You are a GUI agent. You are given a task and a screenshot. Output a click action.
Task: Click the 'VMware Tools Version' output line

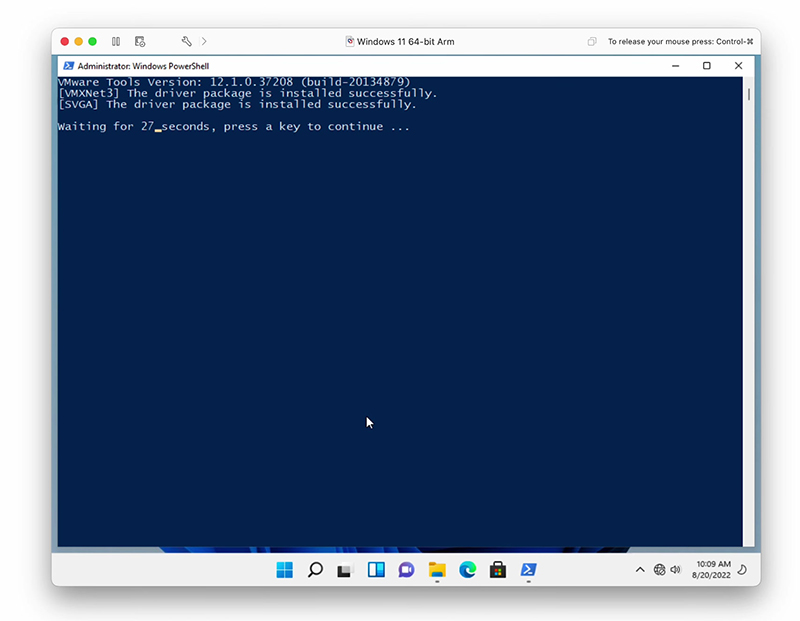coord(234,82)
